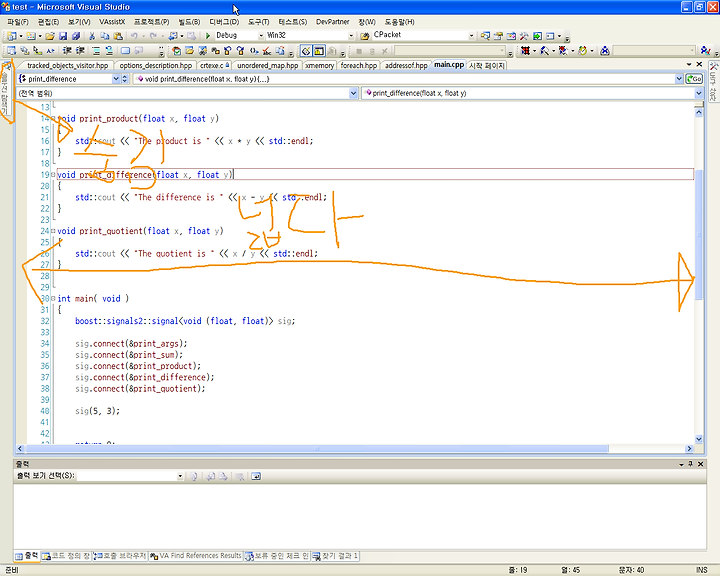Click the Undo arrow icon

(134, 36)
